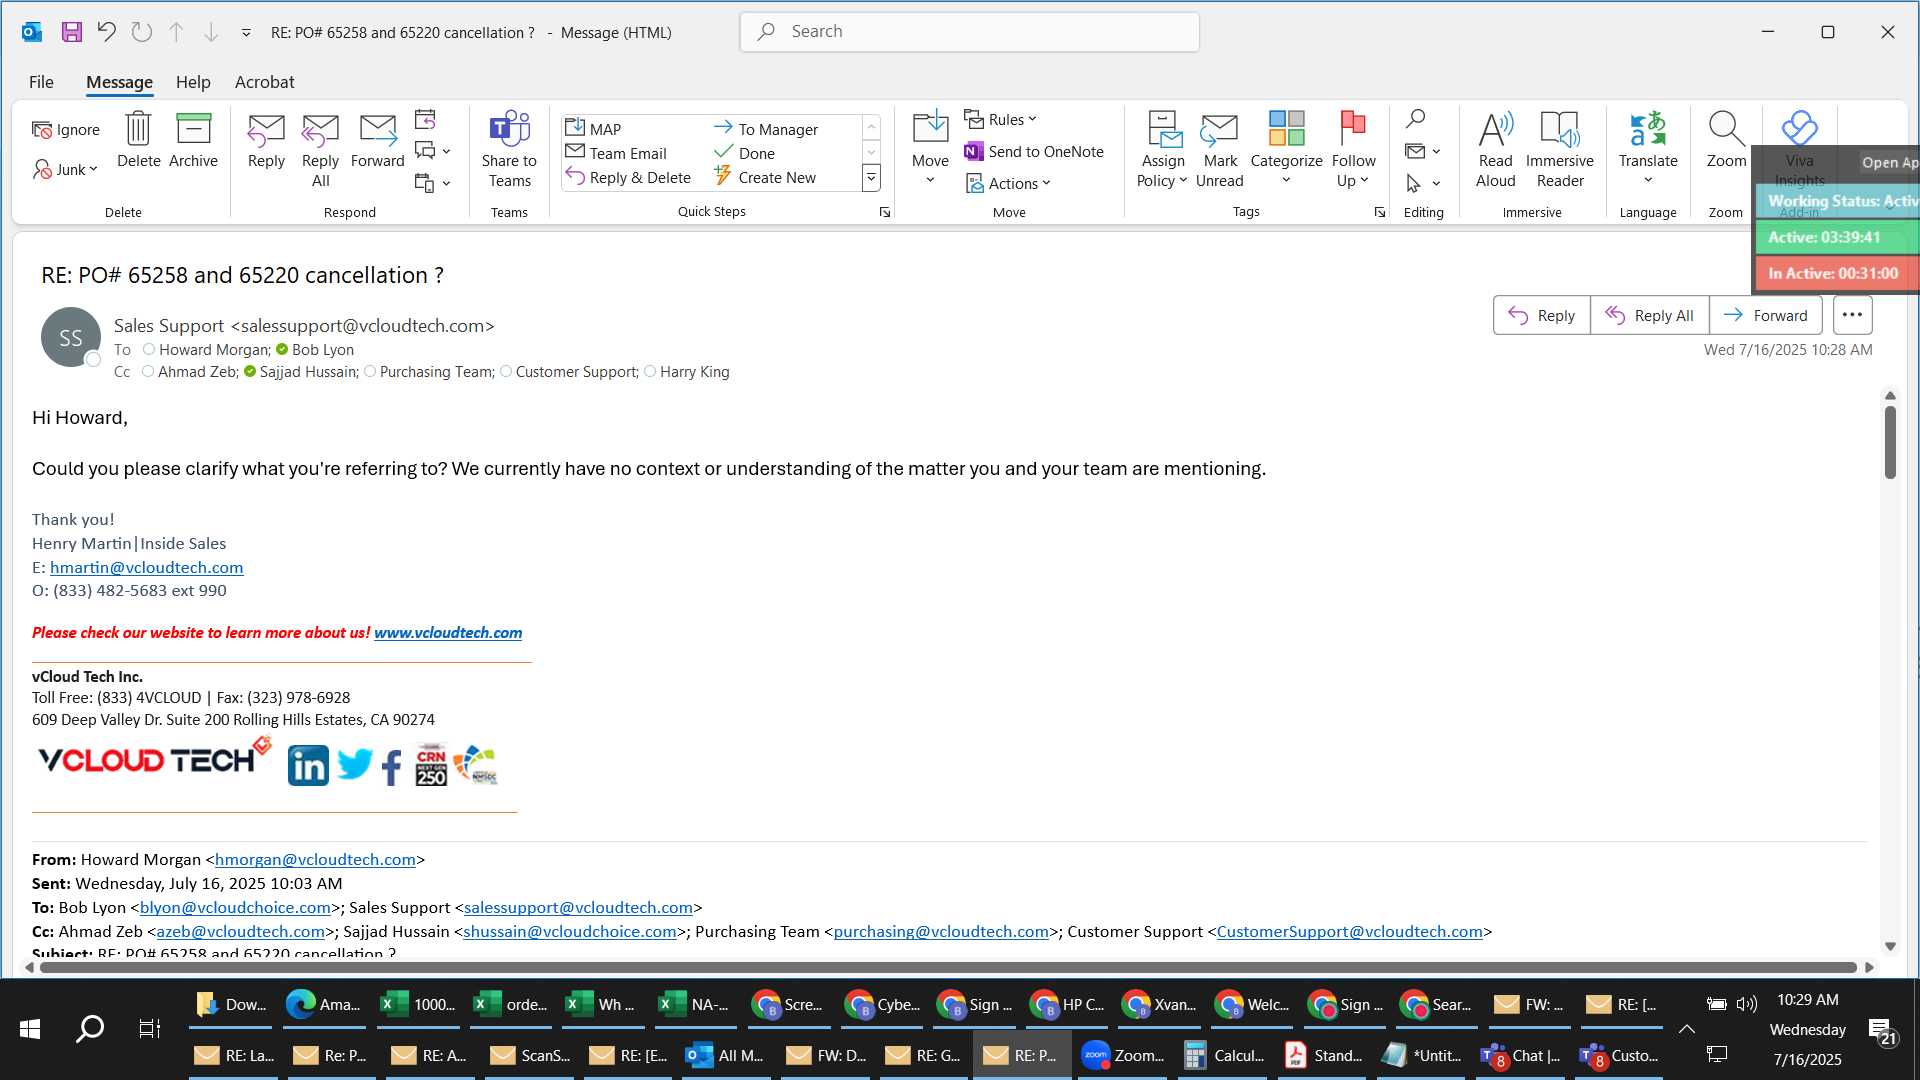This screenshot has width=1920, height=1080.
Task: Open more actions ellipsis button
Action: pyautogui.click(x=1852, y=315)
